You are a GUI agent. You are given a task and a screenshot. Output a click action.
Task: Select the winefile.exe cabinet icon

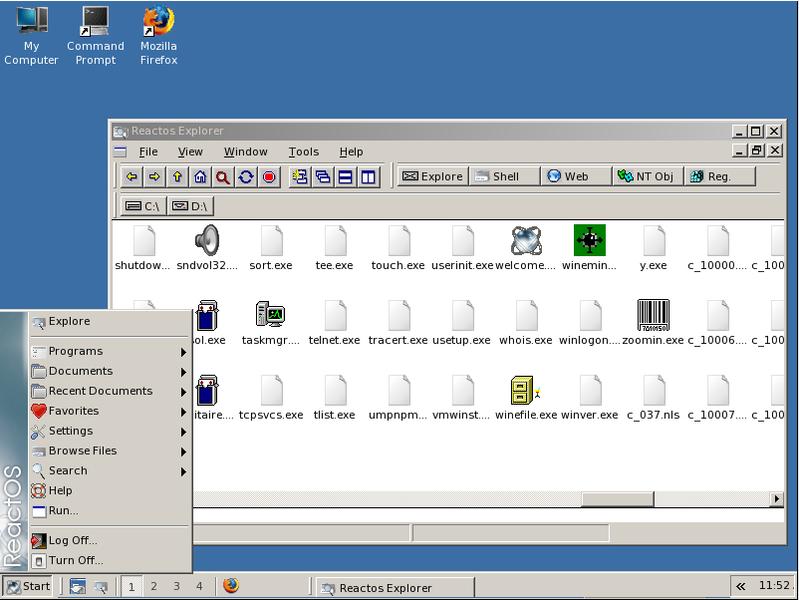tap(525, 390)
